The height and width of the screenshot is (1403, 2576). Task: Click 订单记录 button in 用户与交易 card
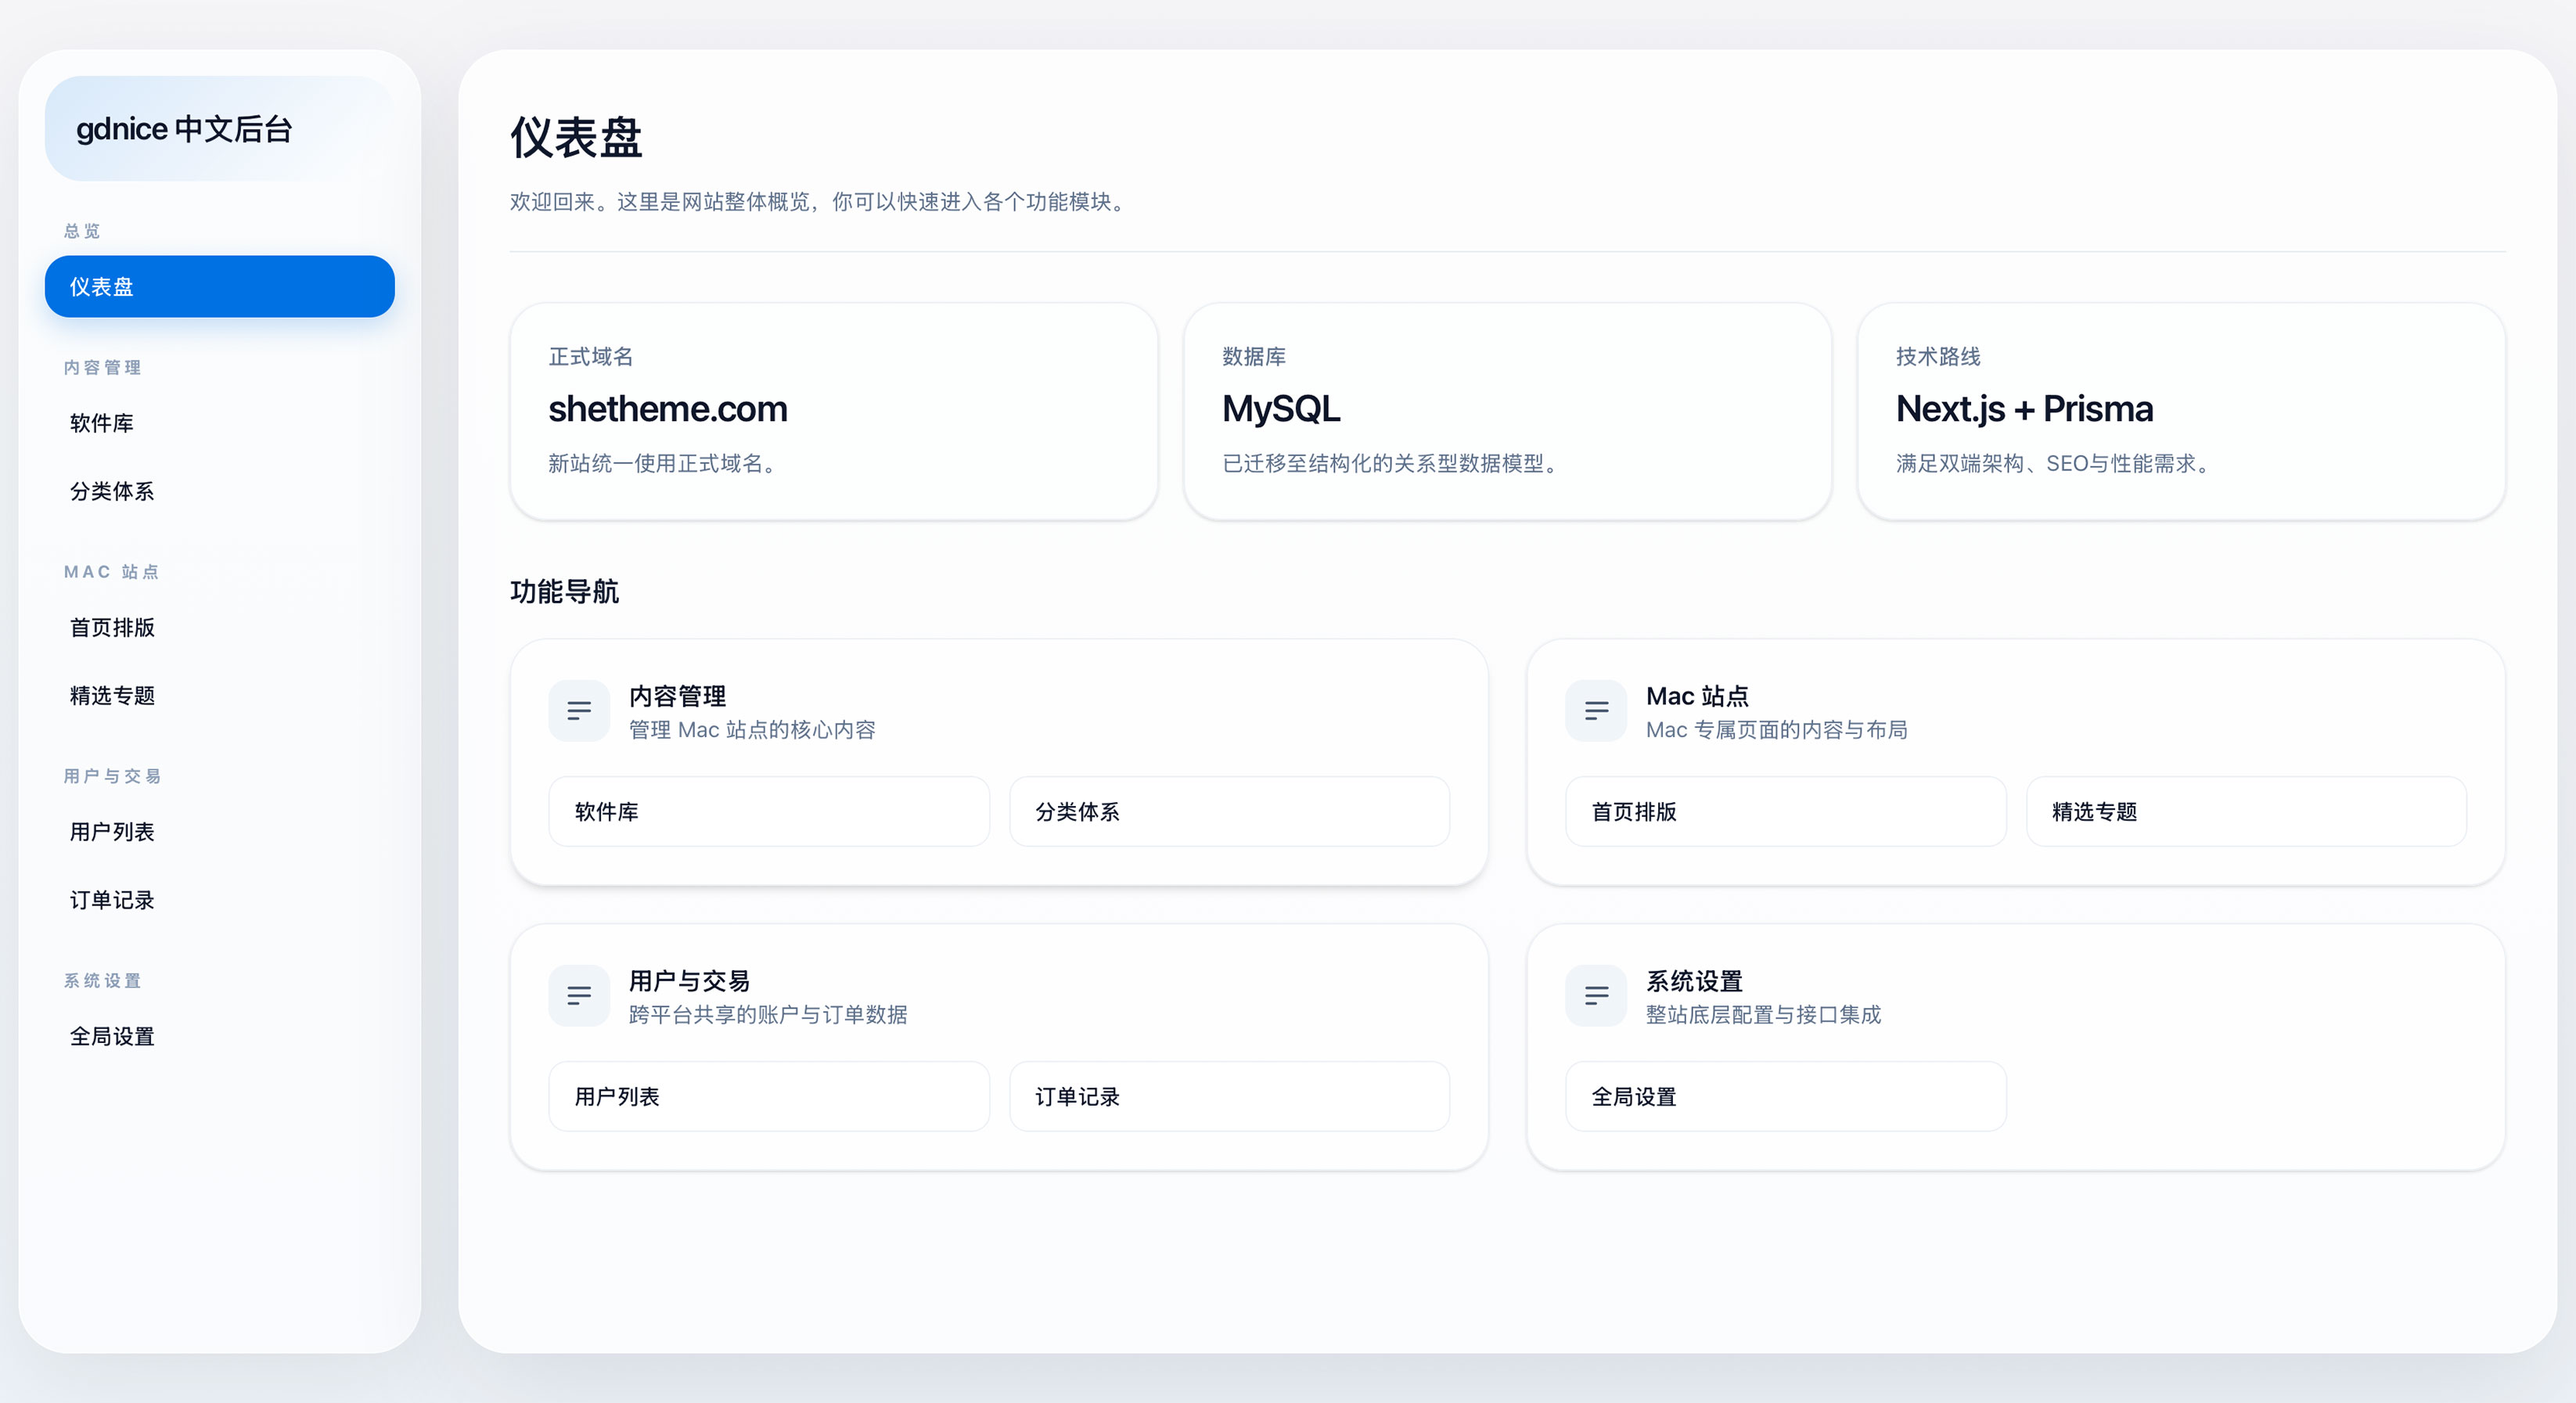(1229, 1097)
